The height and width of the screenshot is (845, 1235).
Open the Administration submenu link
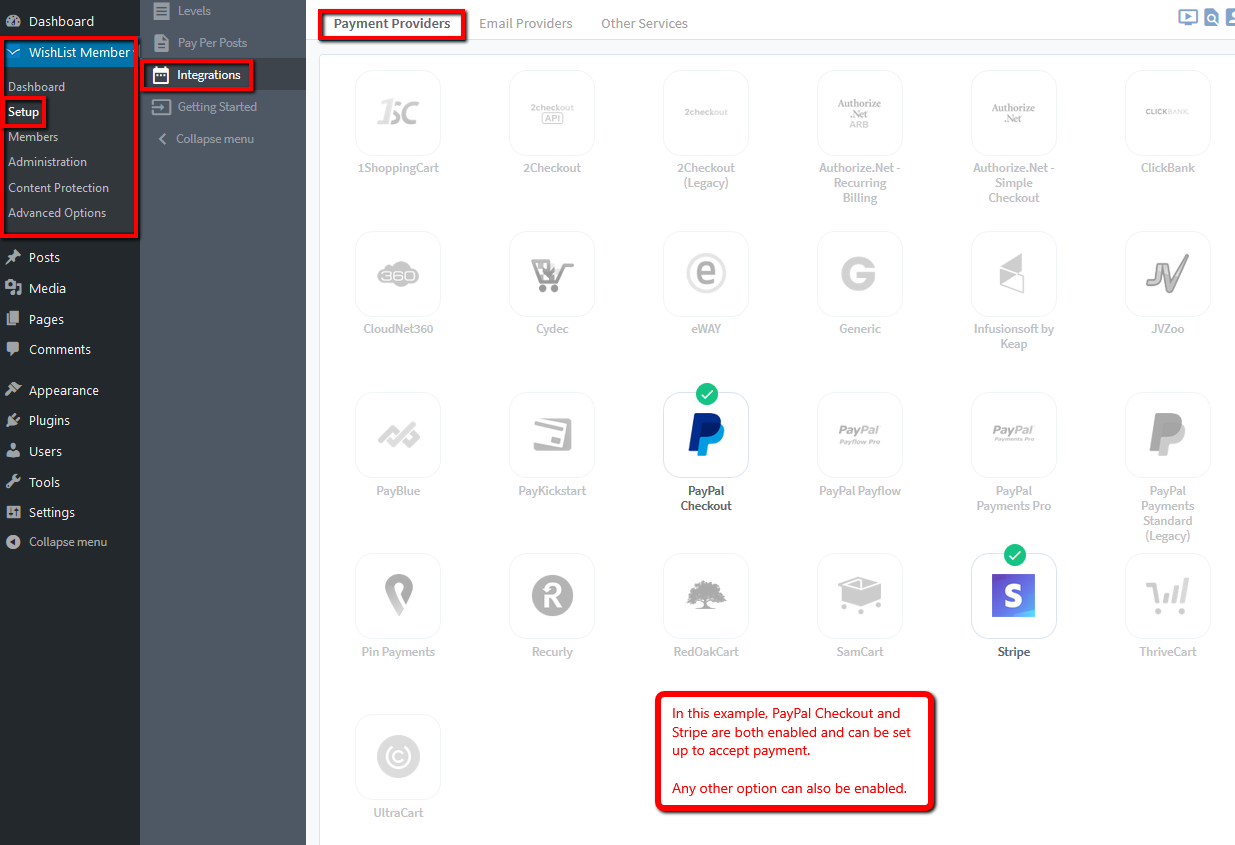tap(48, 162)
